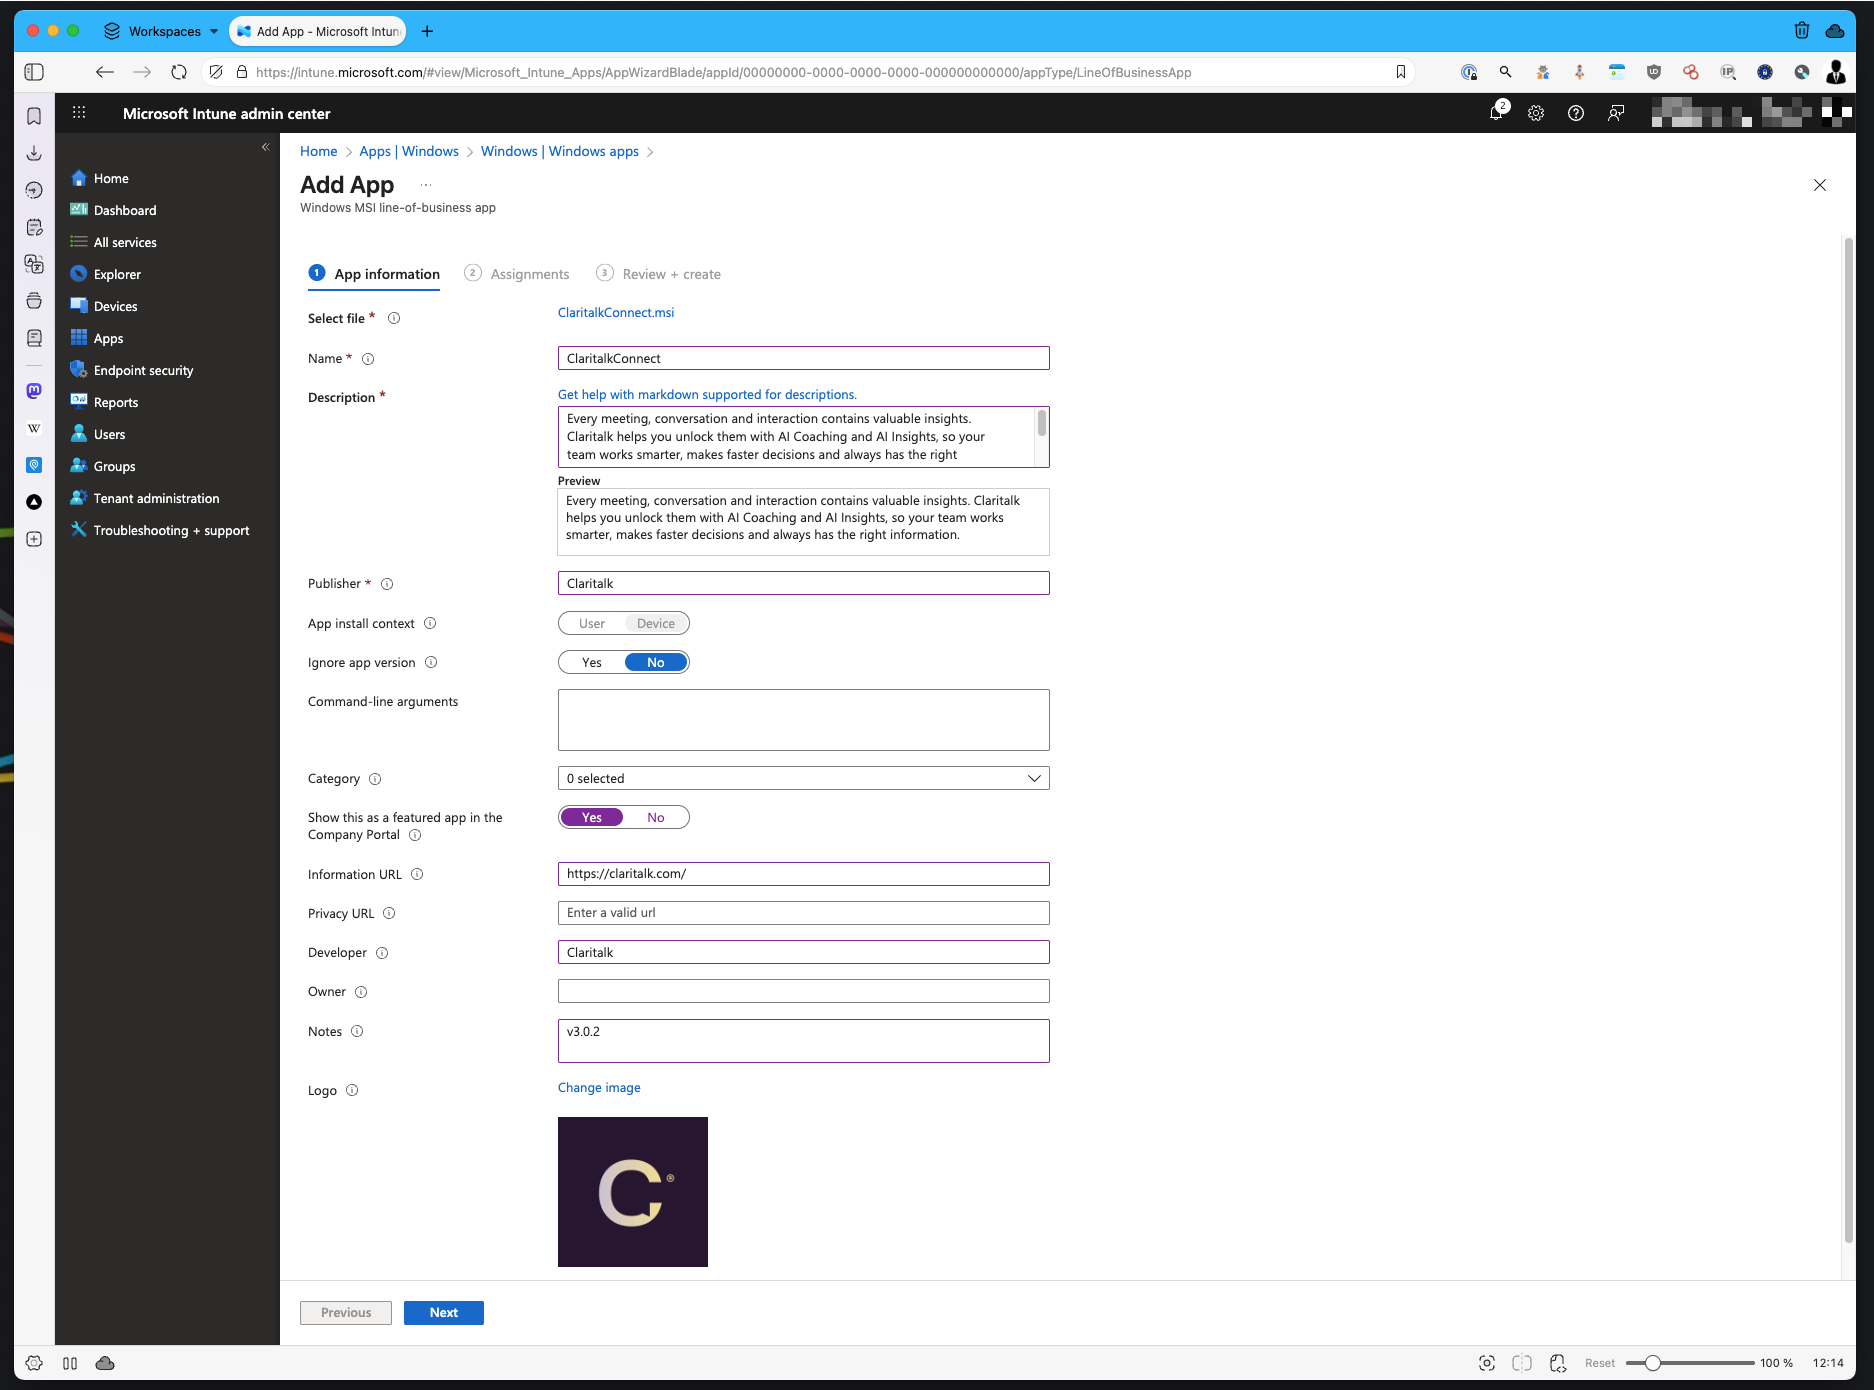Click the Dashboard icon in the sidebar
This screenshot has height=1390, width=1874.
click(x=79, y=210)
